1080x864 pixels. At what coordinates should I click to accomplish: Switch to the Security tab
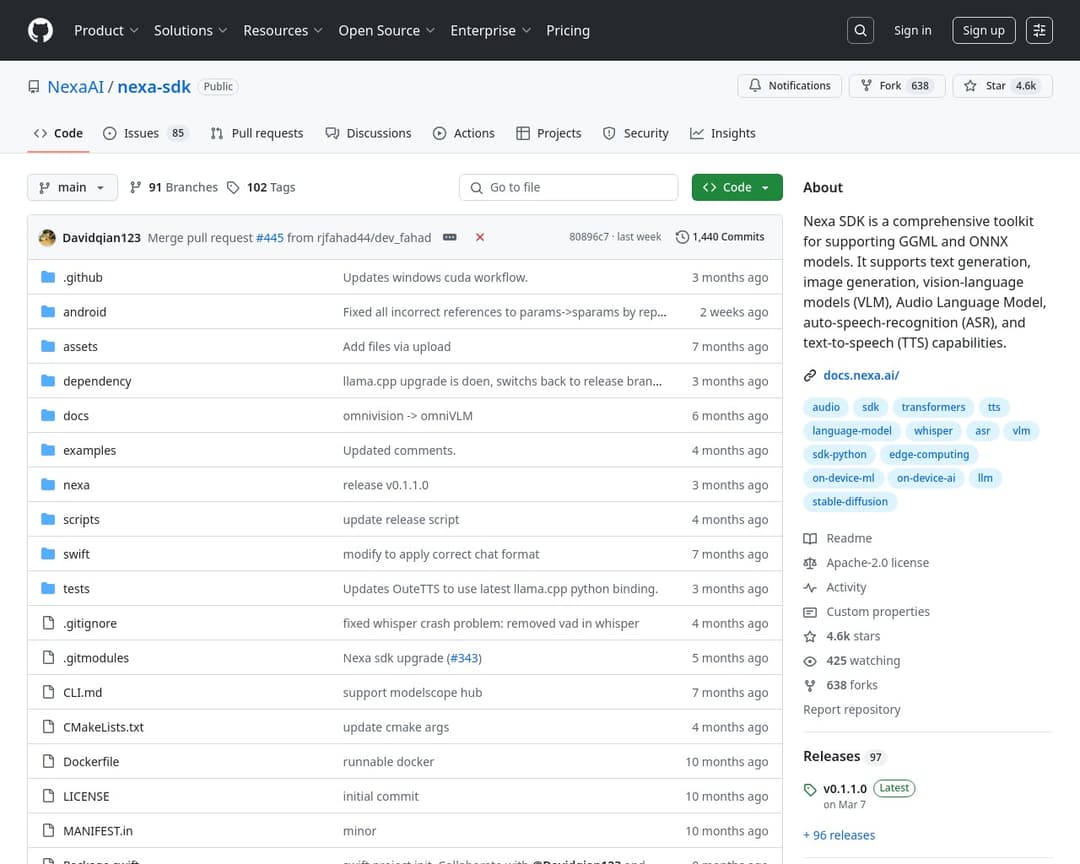coord(636,133)
